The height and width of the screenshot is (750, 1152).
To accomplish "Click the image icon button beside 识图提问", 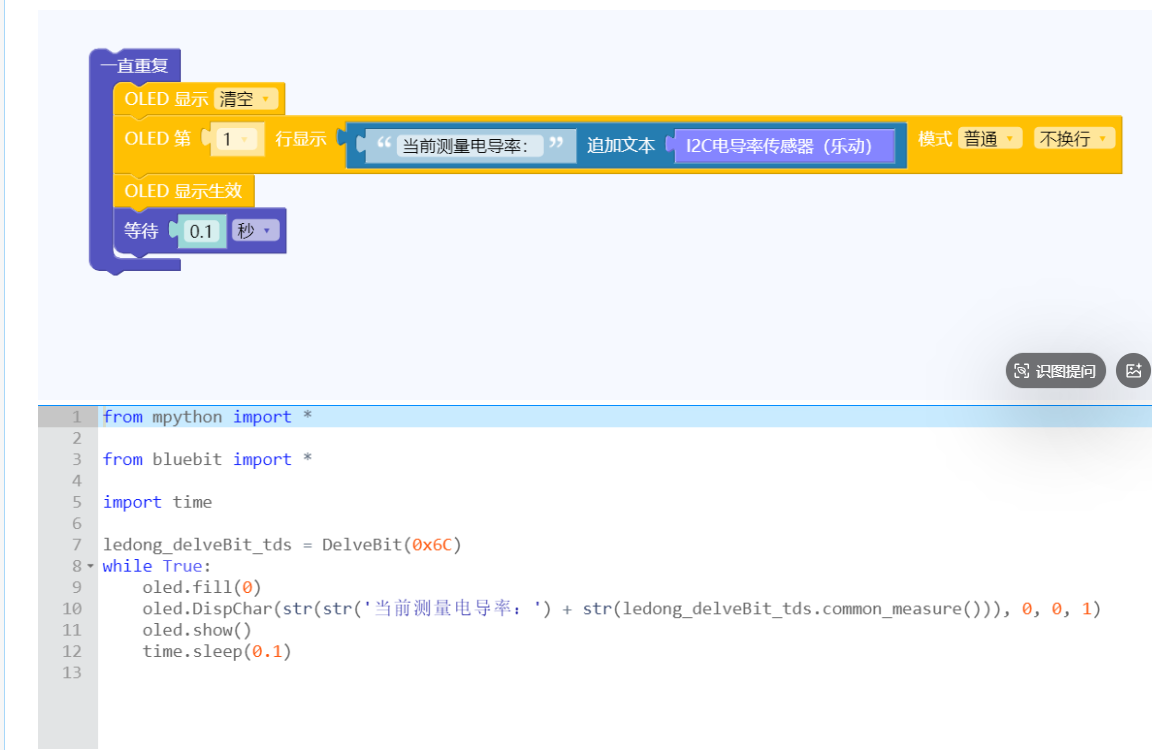I will coord(1133,371).
